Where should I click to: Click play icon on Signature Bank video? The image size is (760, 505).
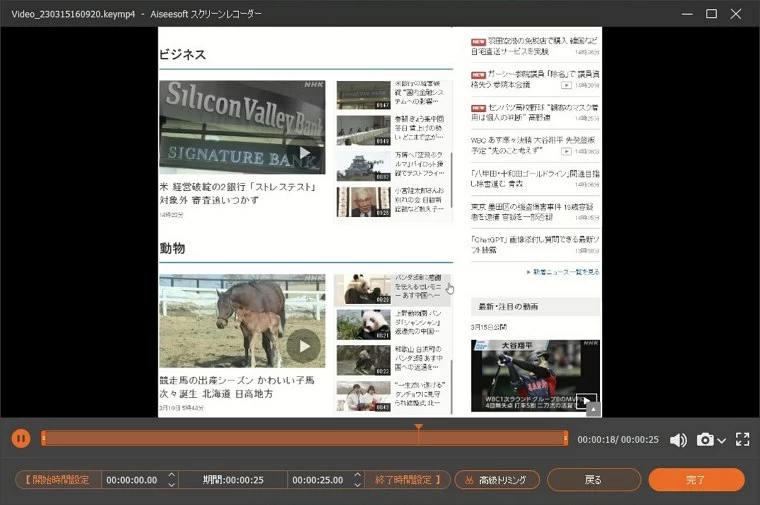point(304,153)
